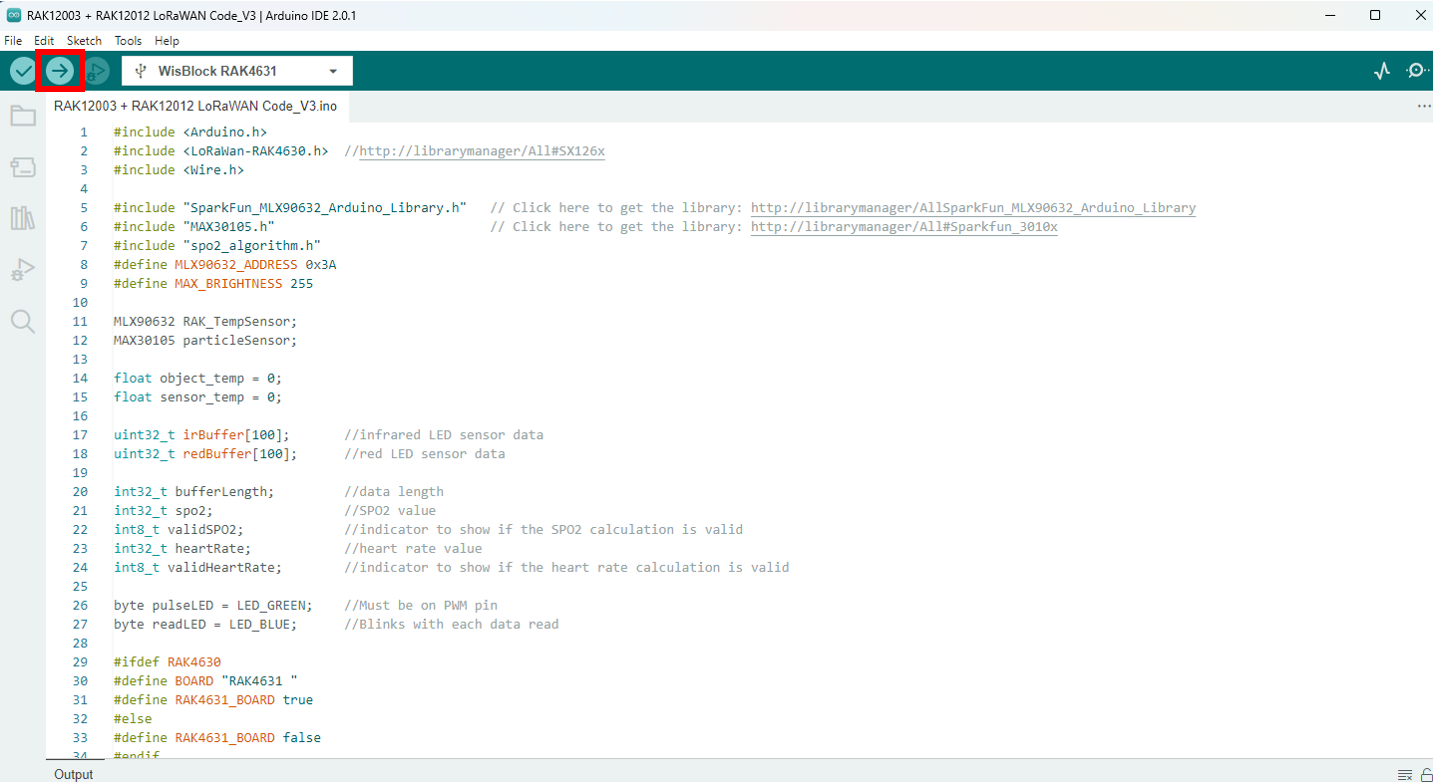The height and width of the screenshot is (782, 1433).
Task: Click 'uint32_t redBuffer[100];' code
Action: [205, 454]
